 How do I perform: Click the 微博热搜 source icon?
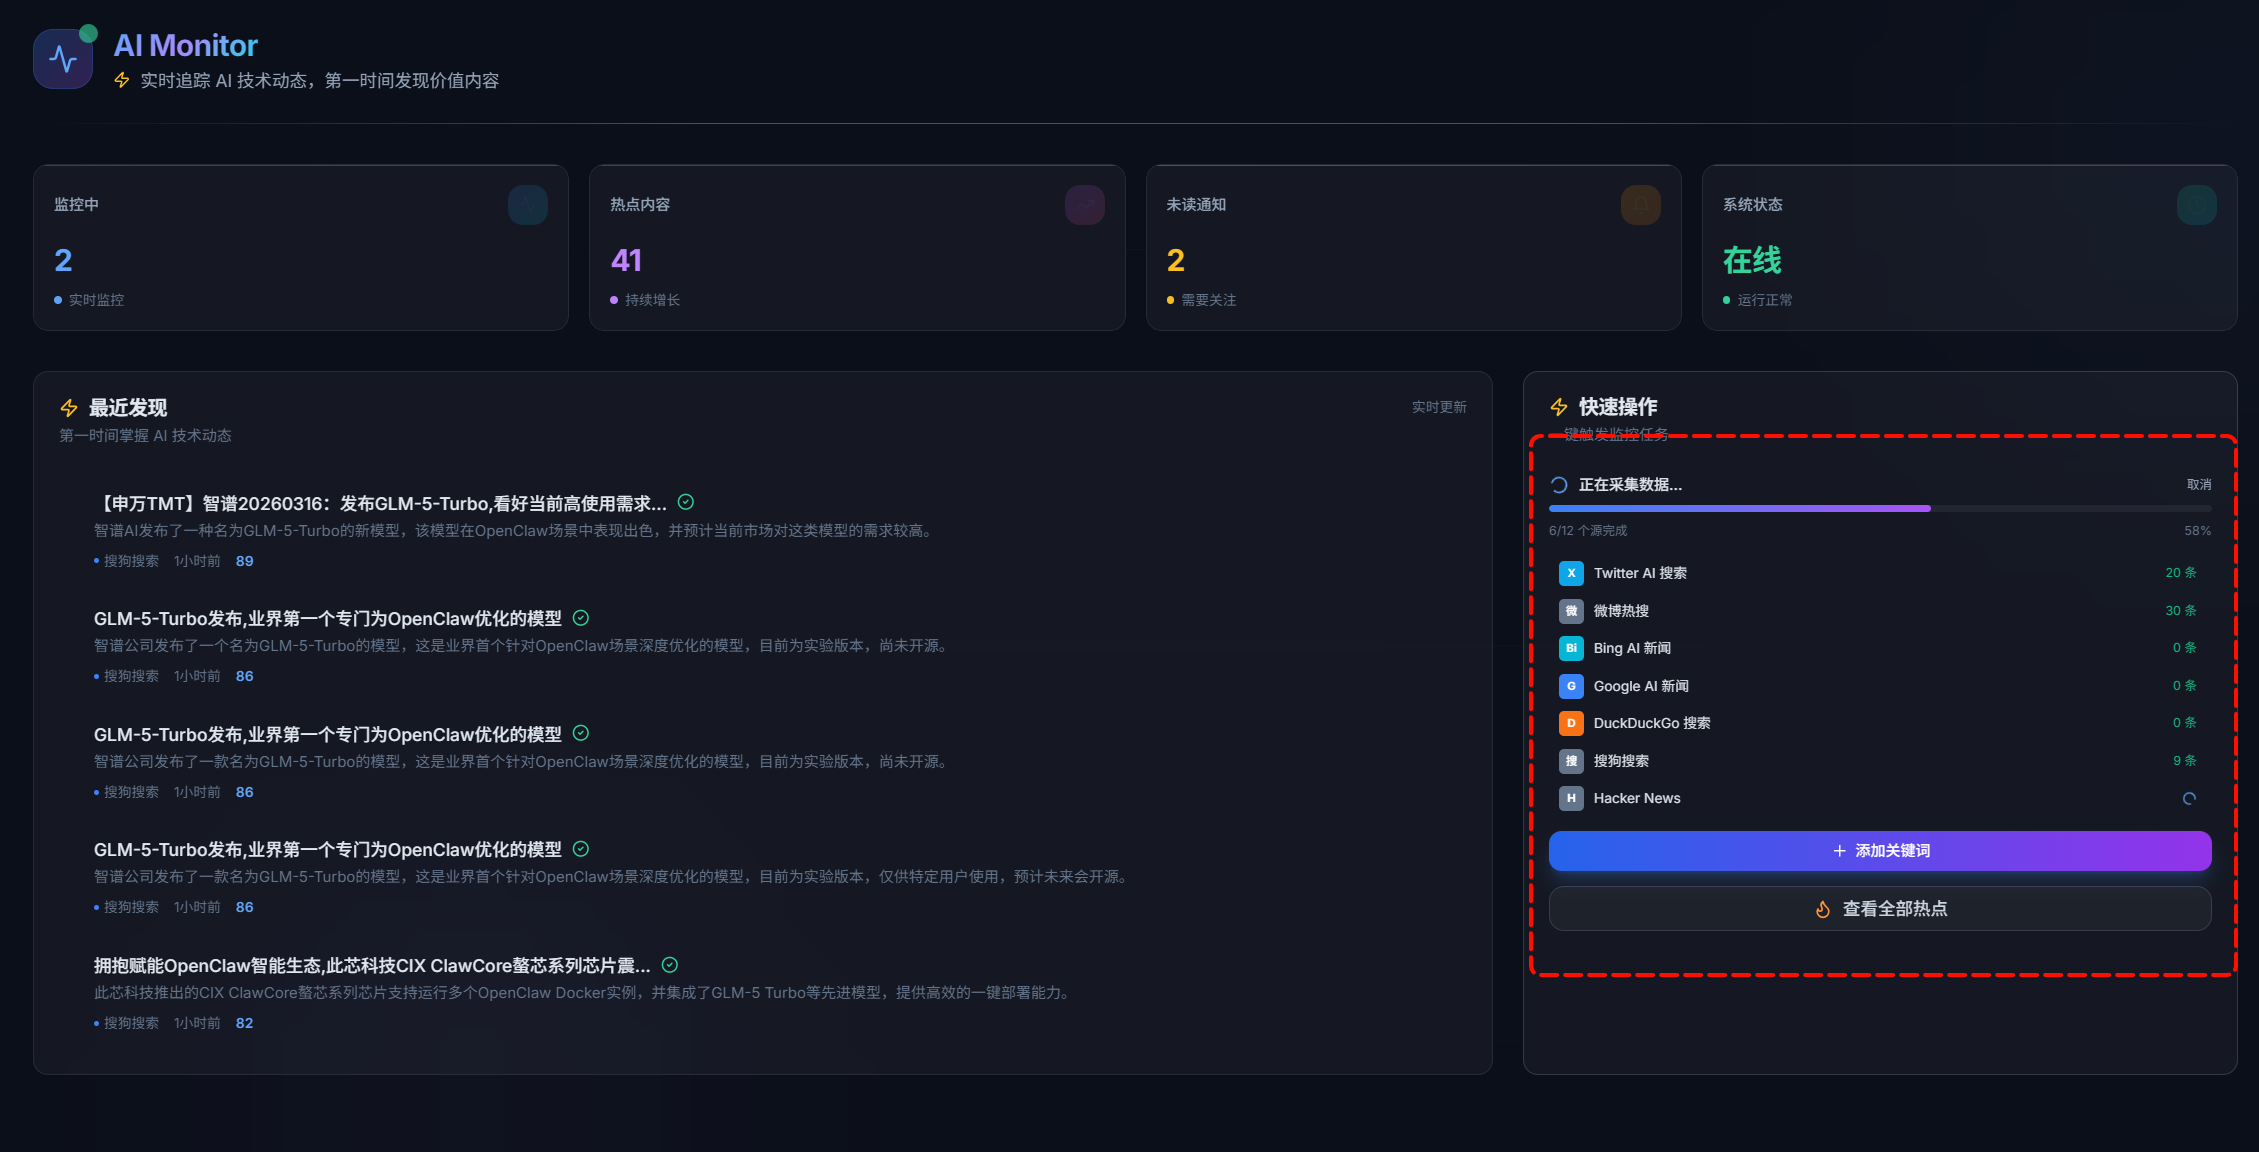pos(1571,611)
